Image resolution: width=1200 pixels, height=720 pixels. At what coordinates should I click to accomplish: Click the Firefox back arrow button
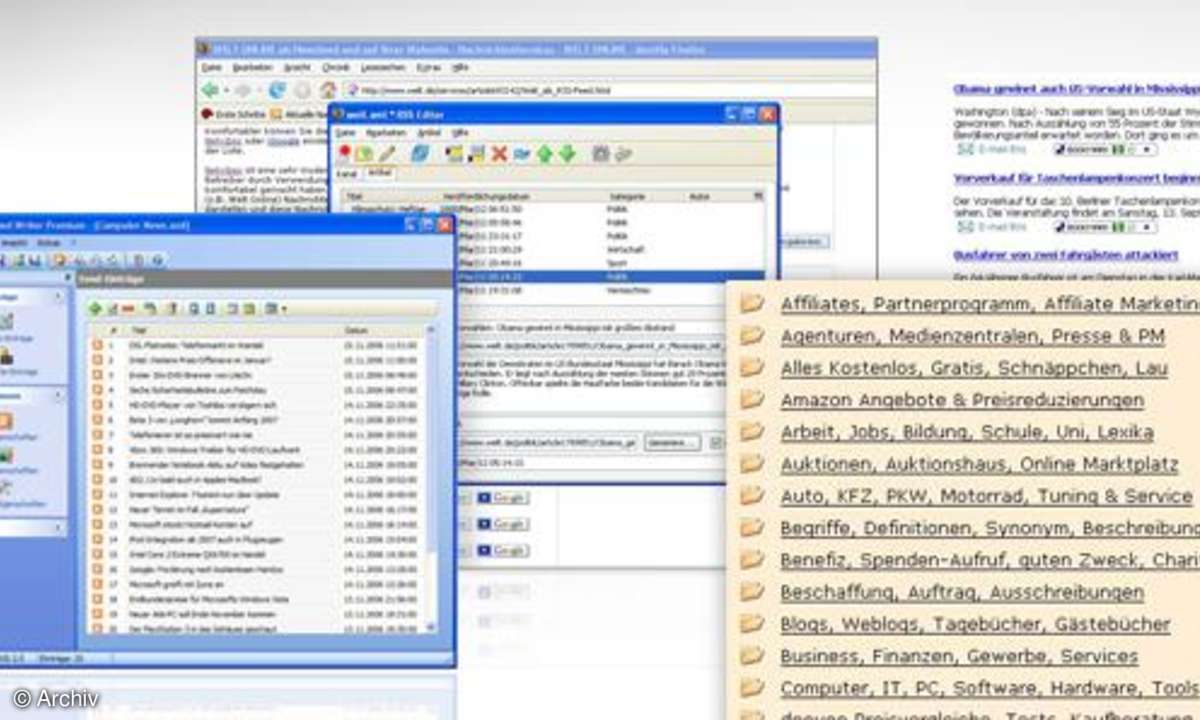click(210, 90)
